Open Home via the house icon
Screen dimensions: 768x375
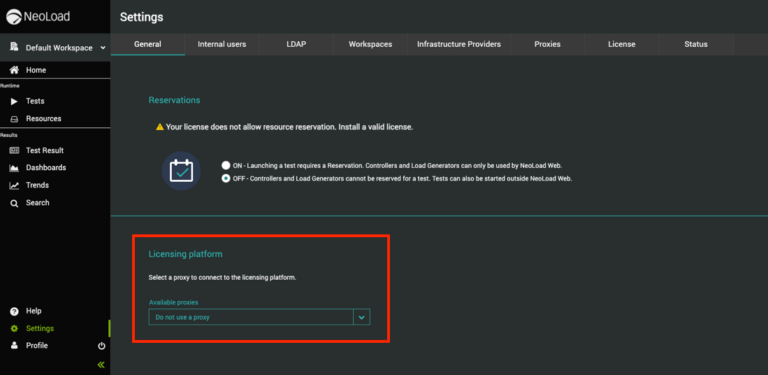(15, 70)
